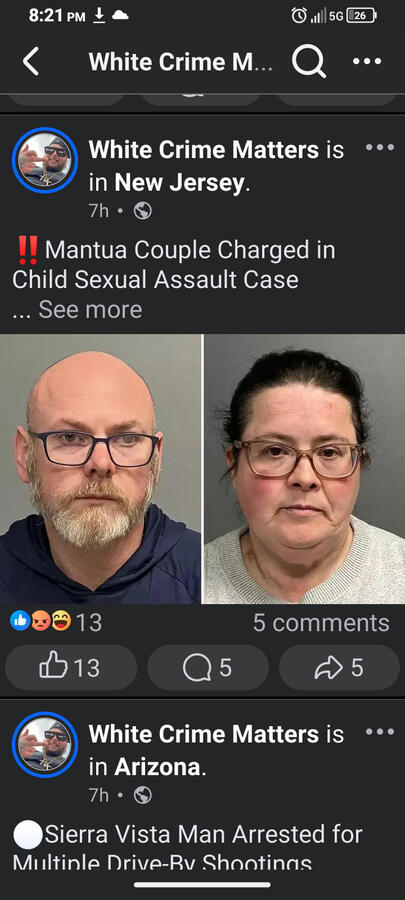Viewport: 405px width, 900px height.
Task: Share the post using arrow button
Action: (339, 667)
